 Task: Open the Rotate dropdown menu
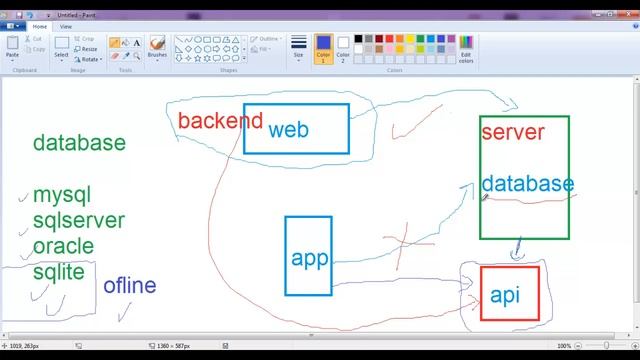88,59
